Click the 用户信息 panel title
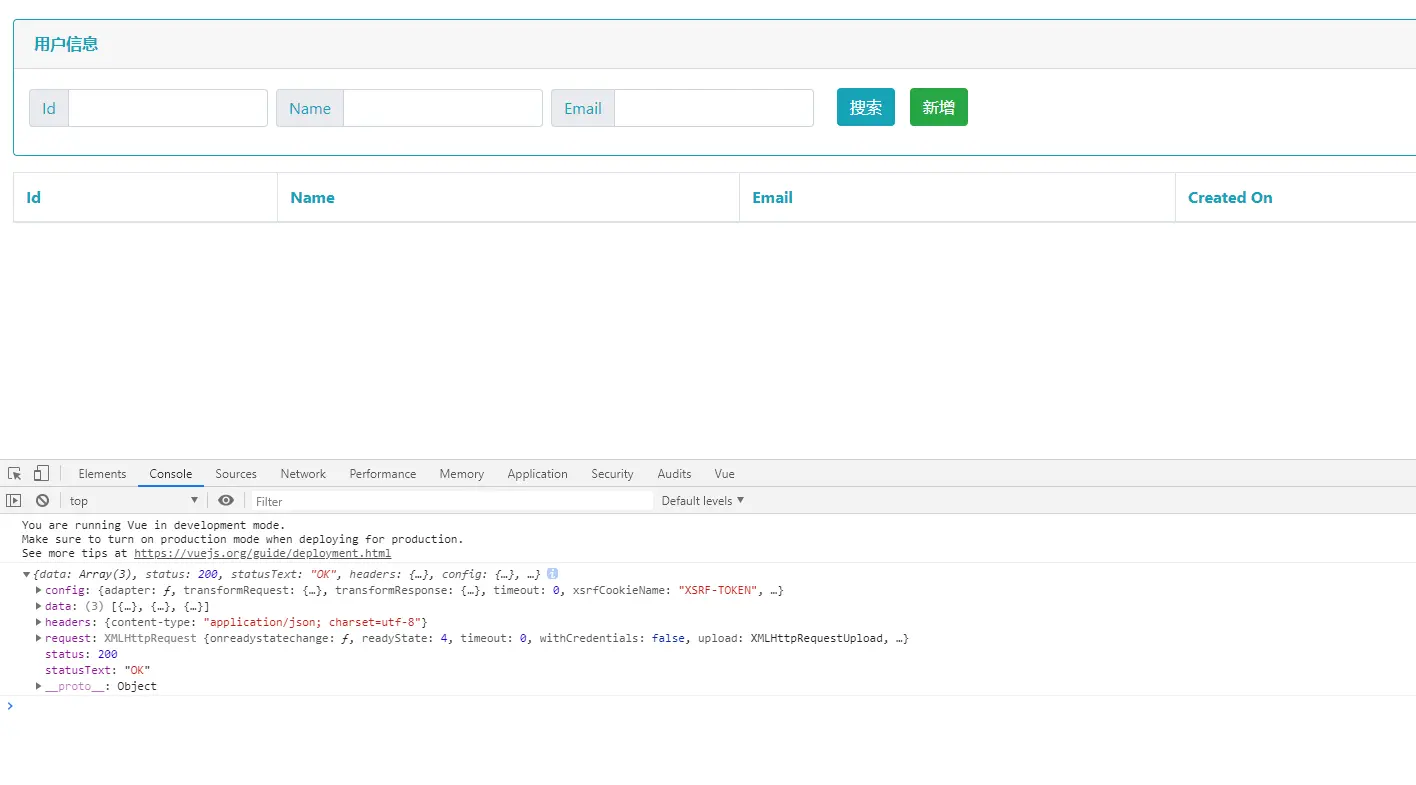The image size is (1416, 785). coord(66,44)
